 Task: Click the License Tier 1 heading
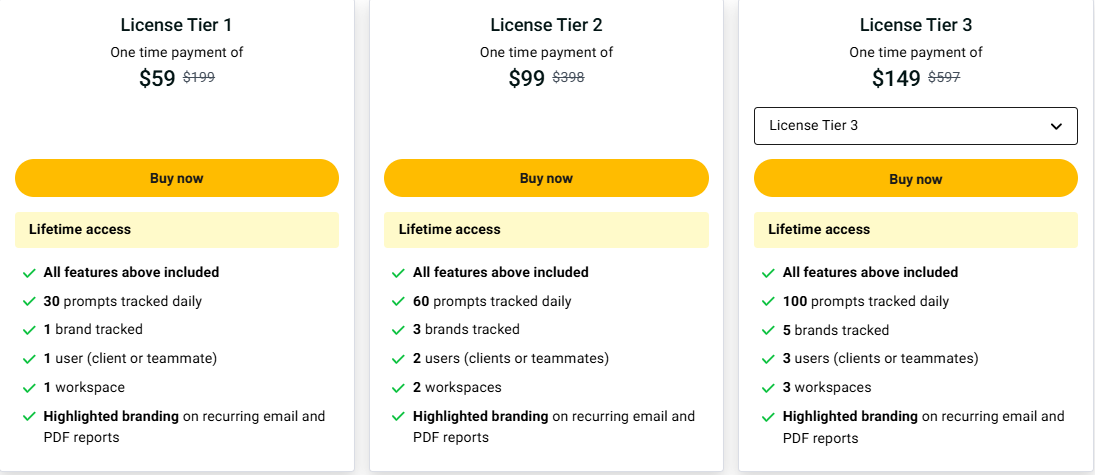(176, 25)
